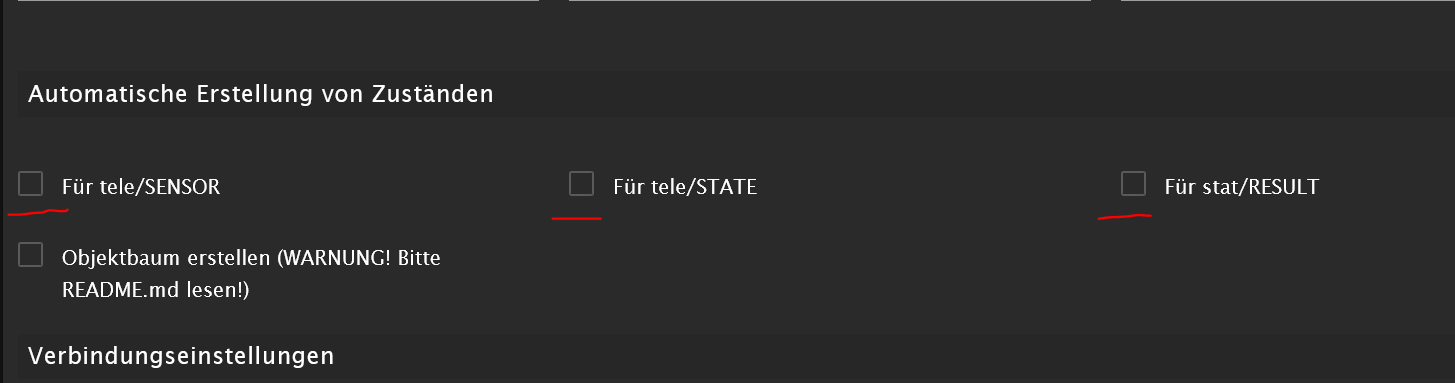The width and height of the screenshot is (1455, 383).
Task: Click the Für tele/STATE label text
Action: (x=685, y=186)
